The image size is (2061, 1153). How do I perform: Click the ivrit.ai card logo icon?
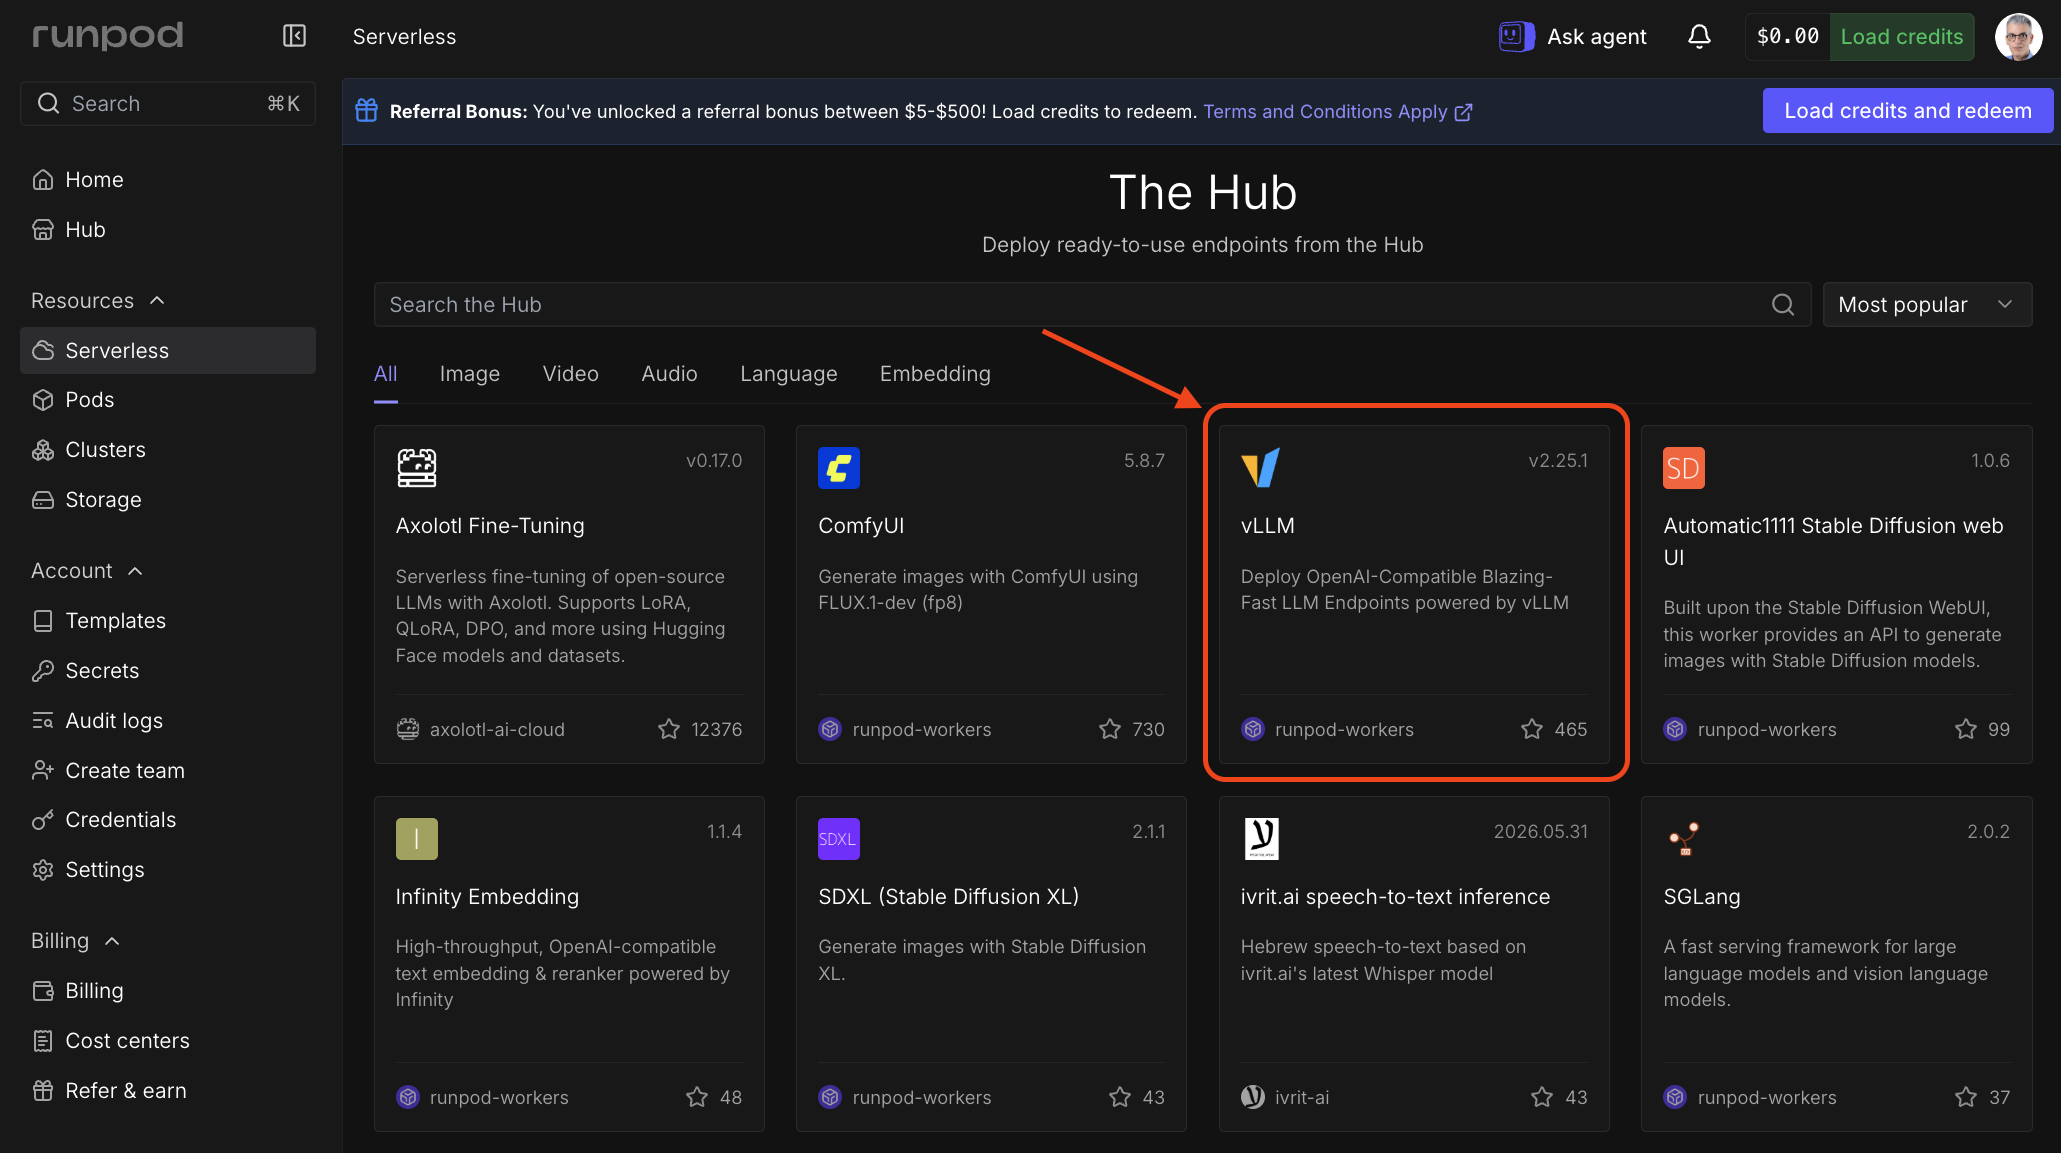tap(1261, 839)
